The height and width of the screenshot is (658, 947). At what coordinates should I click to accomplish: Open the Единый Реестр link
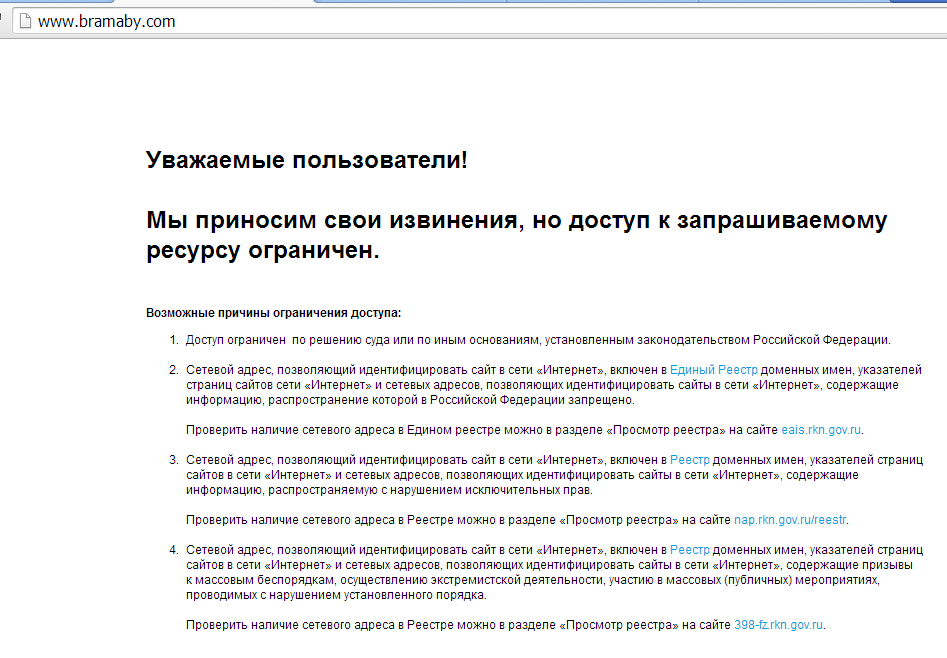(713, 370)
